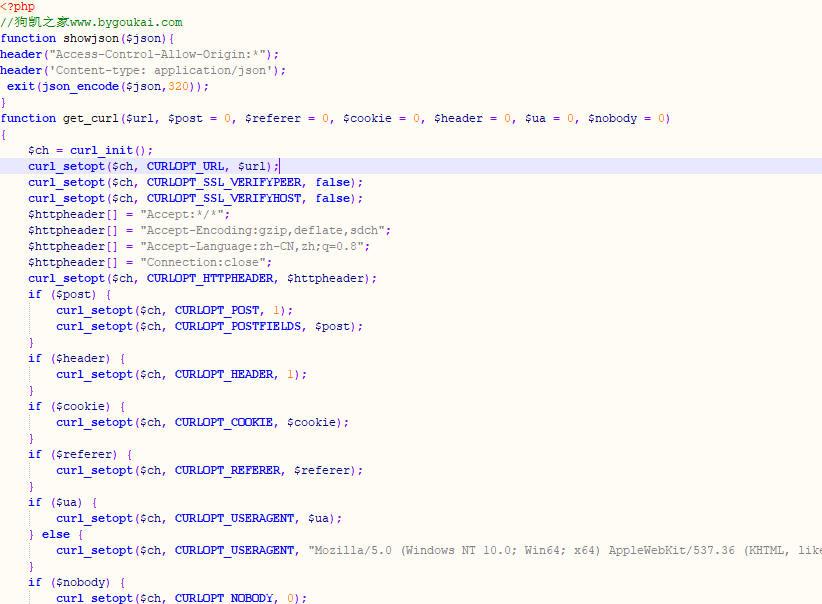
Task: Click the CURLOPT_SSL_VERIFYPEER constant
Action: (x=224, y=182)
